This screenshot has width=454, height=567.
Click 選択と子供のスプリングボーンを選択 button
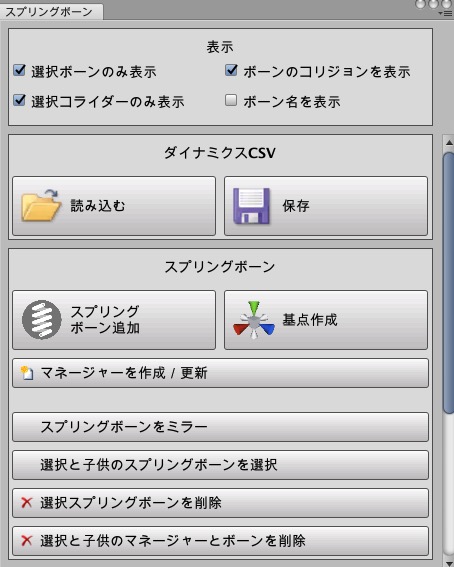coord(220,465)
